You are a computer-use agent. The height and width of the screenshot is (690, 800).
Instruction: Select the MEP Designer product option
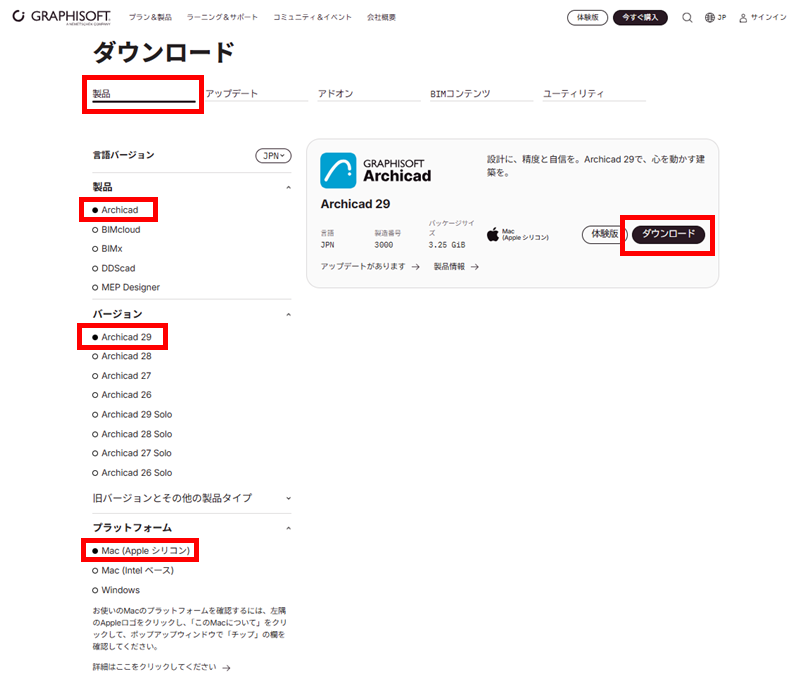[x=126, y=287]
